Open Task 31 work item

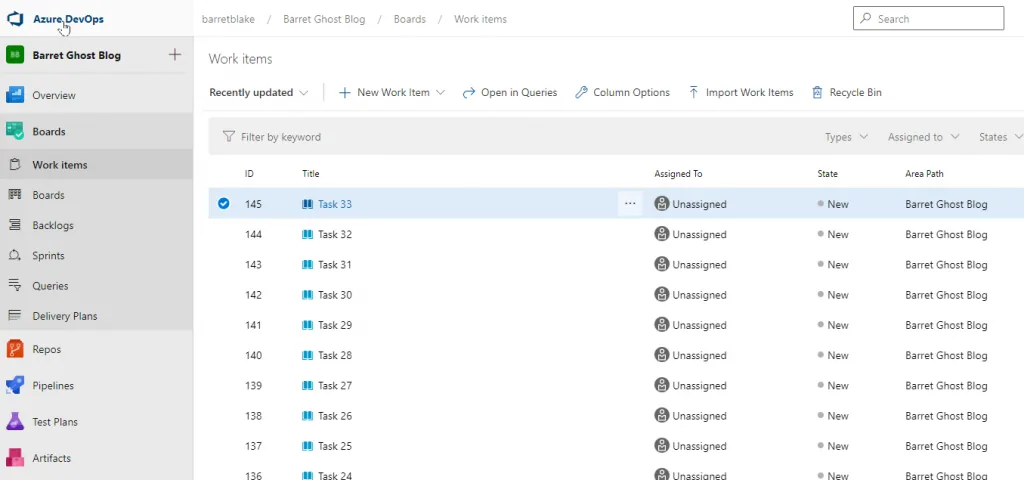point(335,264)
